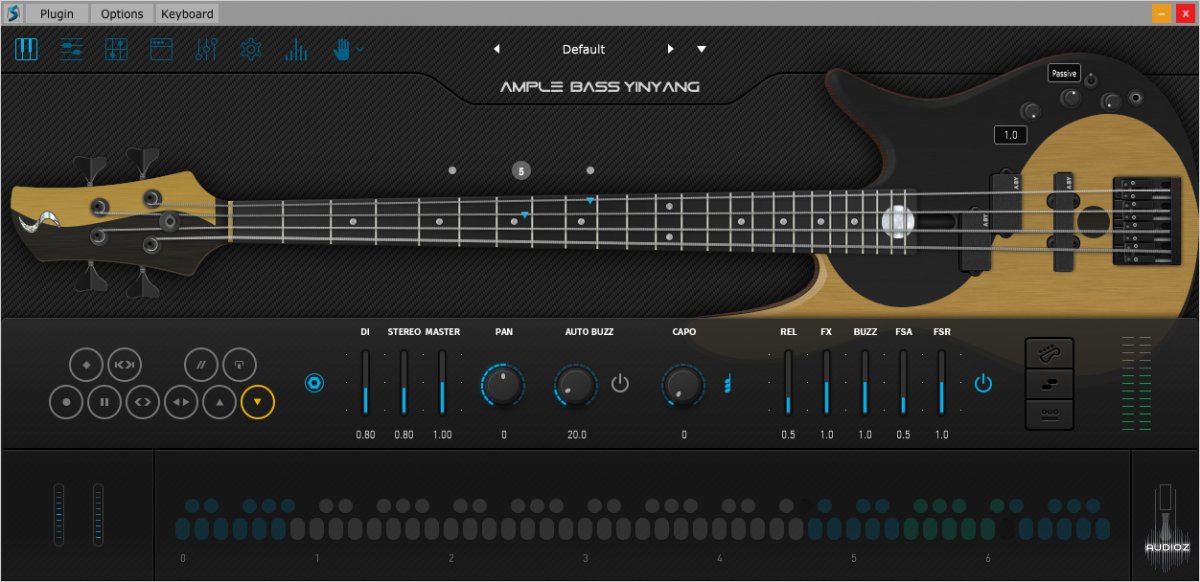The height and width of the screenshot is (582, 1200).
Task: Open the tuner bars icon
Action: coord(296,48)
